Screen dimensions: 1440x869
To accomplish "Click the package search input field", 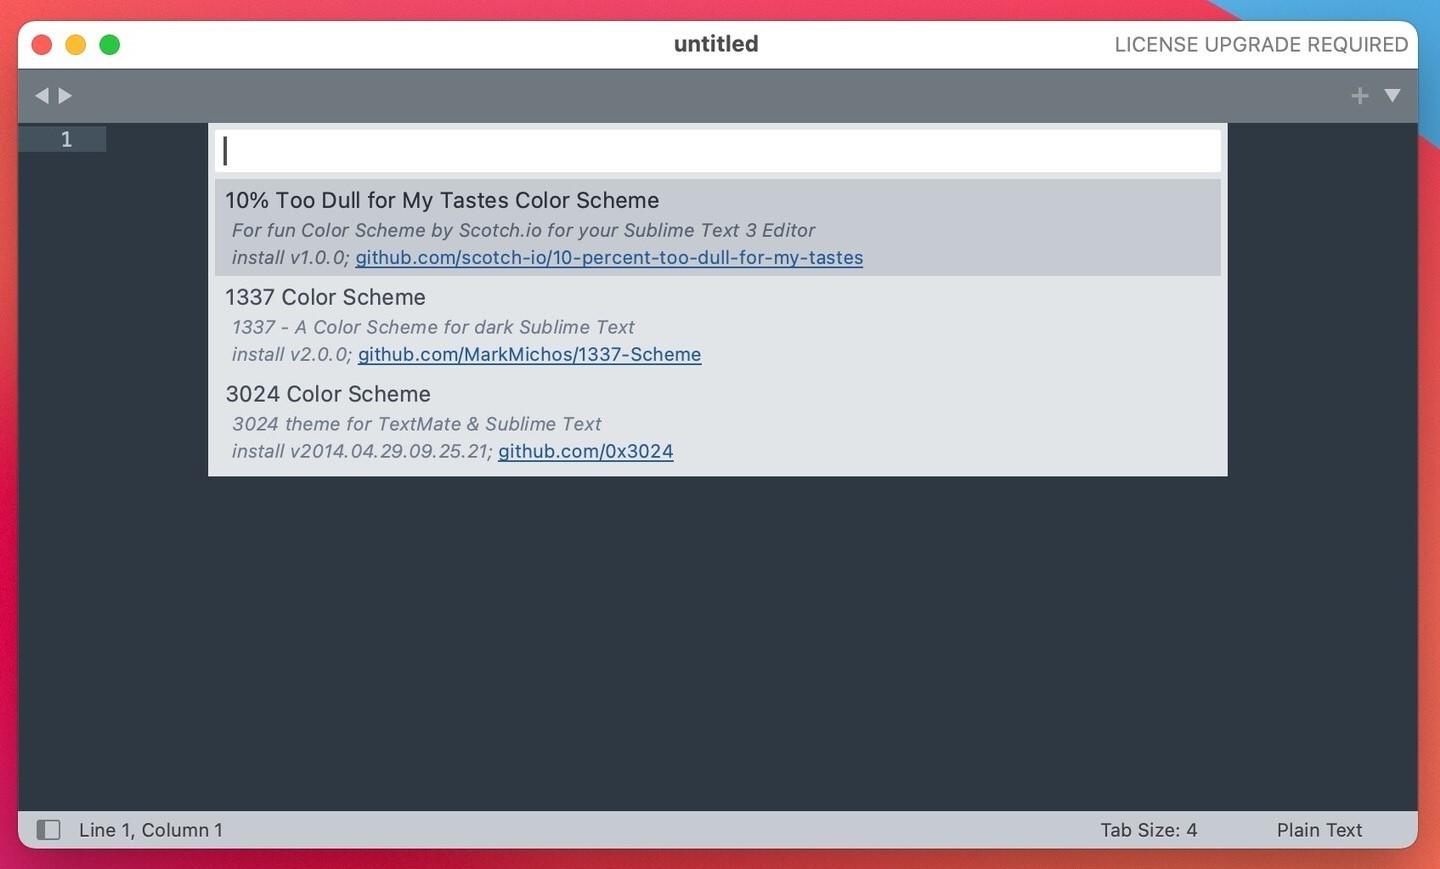I will pyautogui.click(x=717, y=151).
